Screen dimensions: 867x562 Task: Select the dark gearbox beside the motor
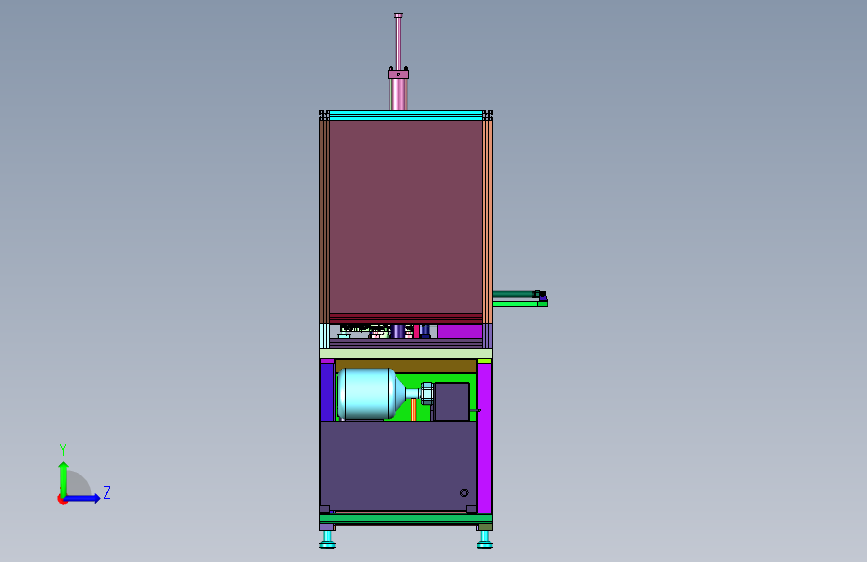pyautogui.click(x=452, y=402)
